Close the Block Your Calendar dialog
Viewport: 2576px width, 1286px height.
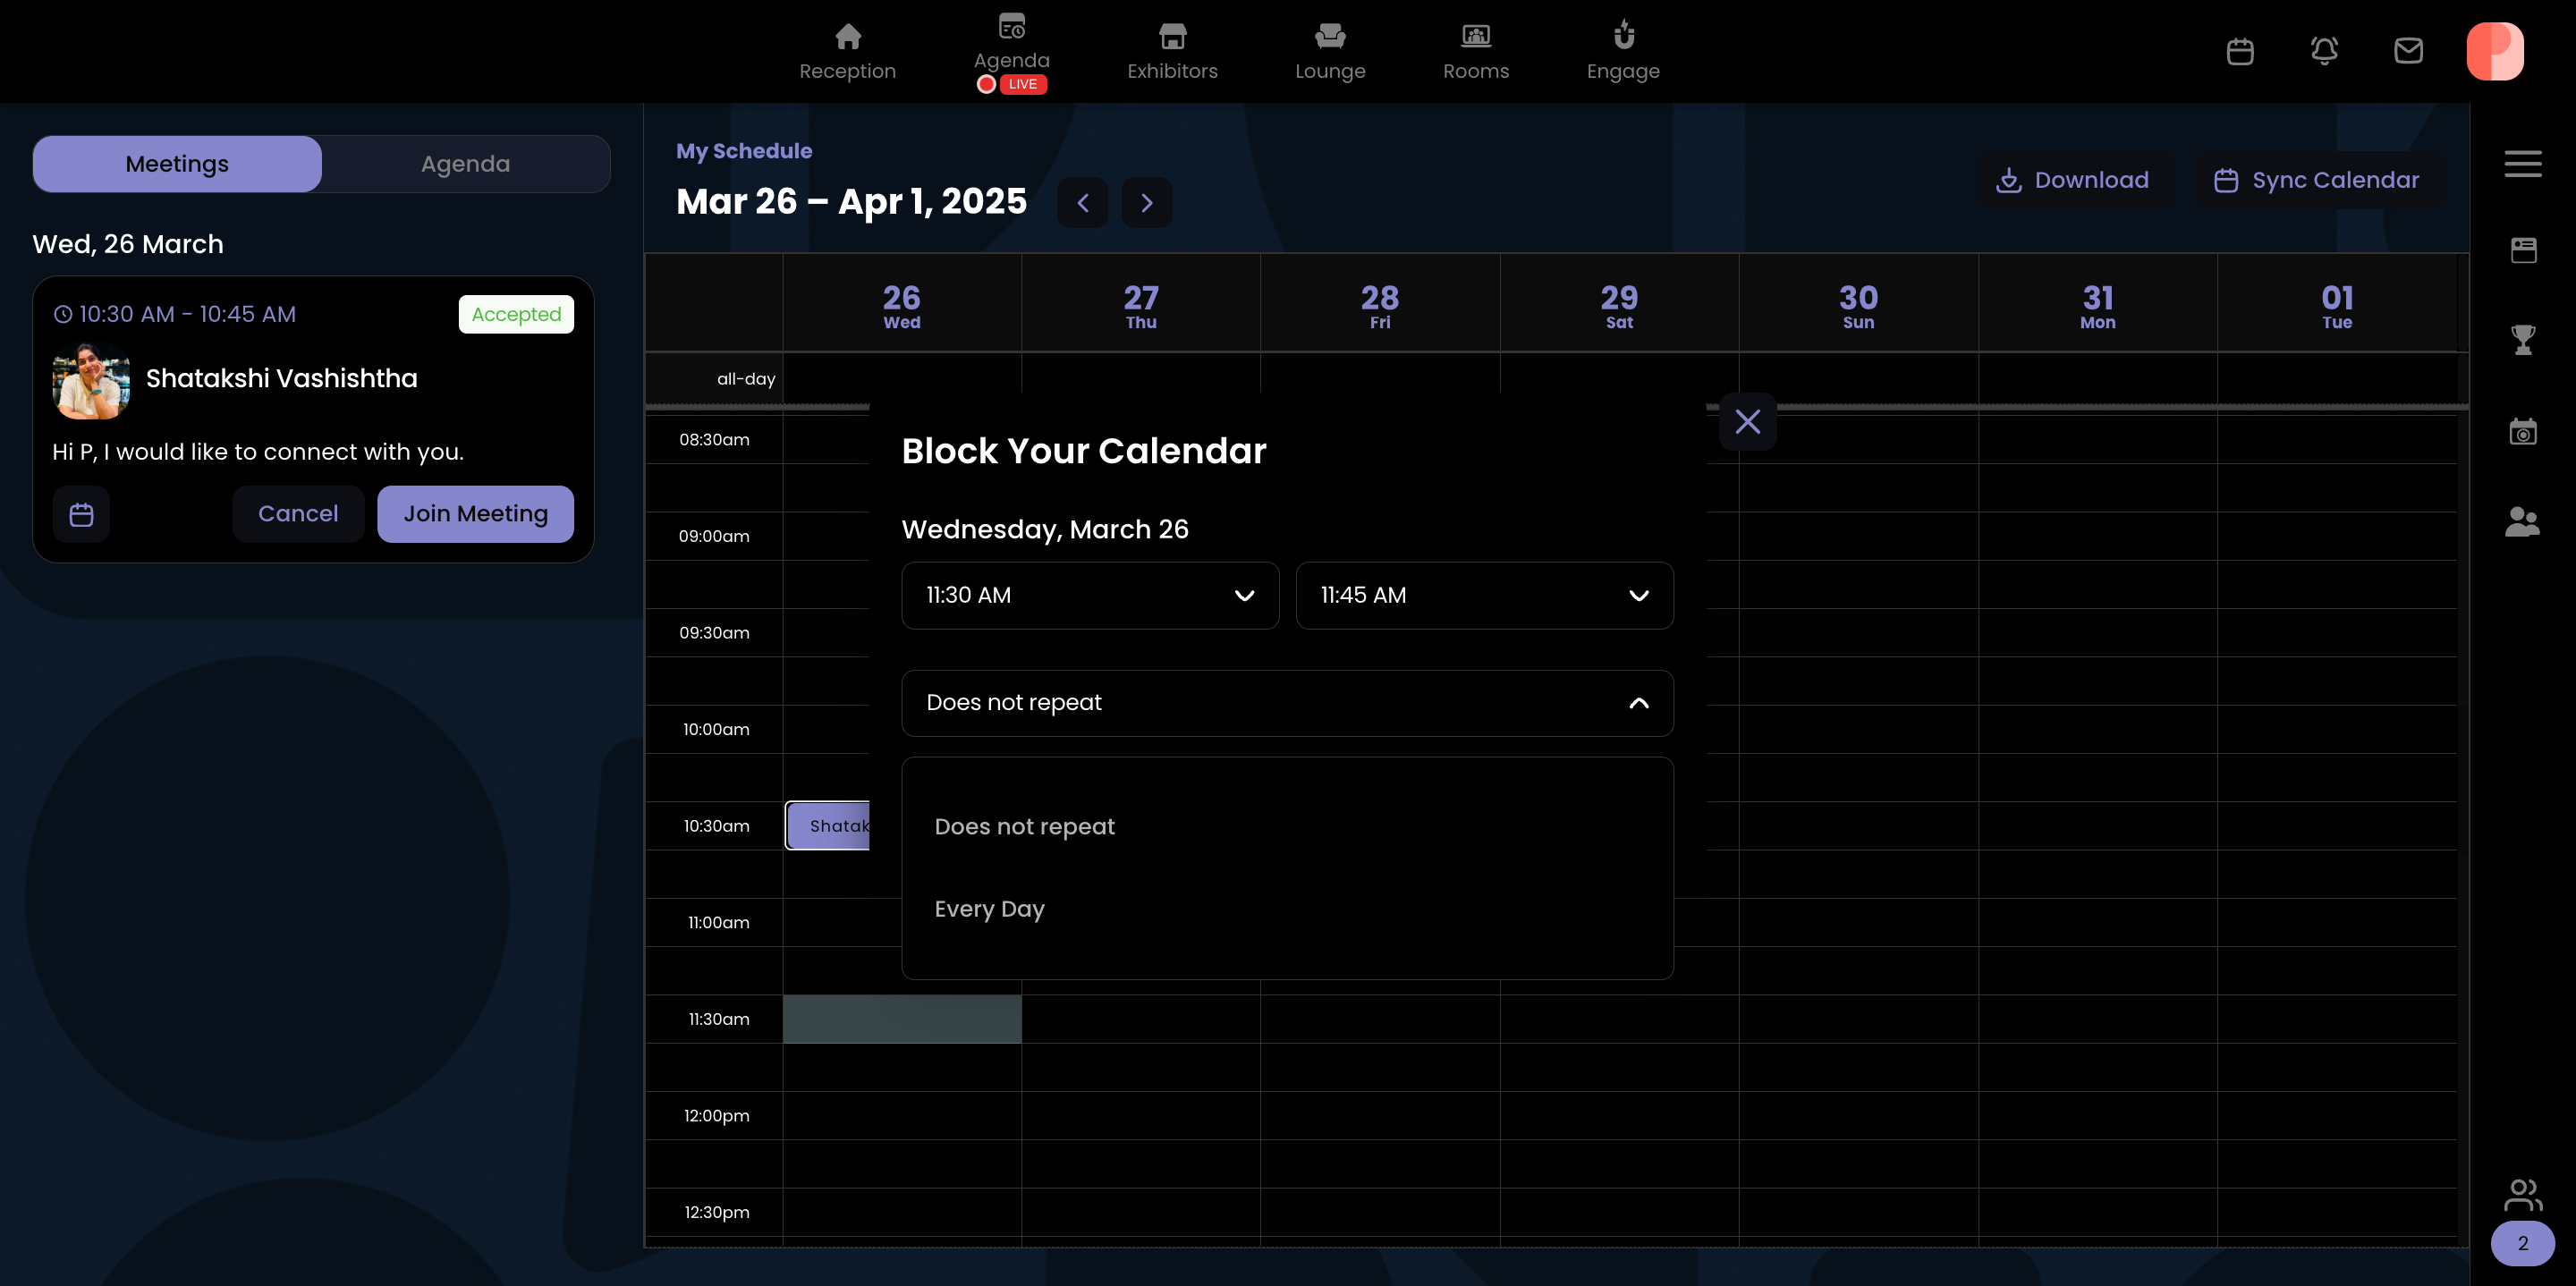coord(1747,421)
